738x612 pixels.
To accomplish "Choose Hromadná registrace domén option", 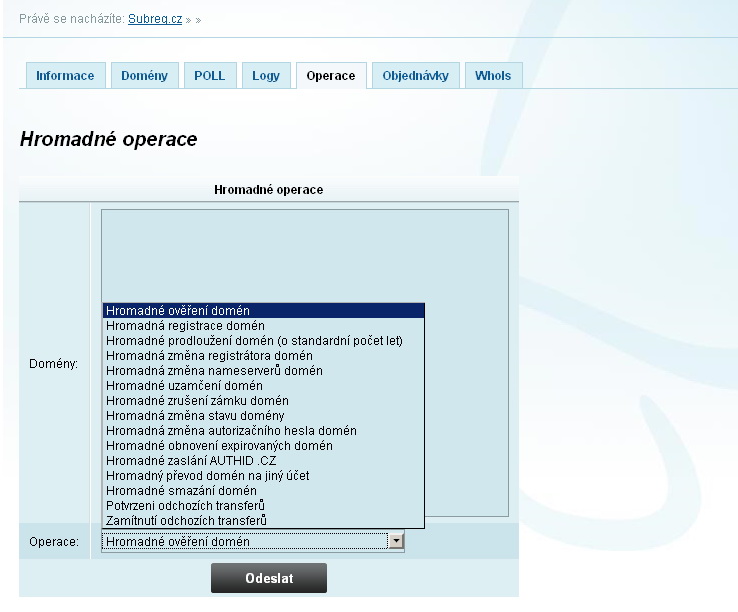I will (x=185, y=326).
